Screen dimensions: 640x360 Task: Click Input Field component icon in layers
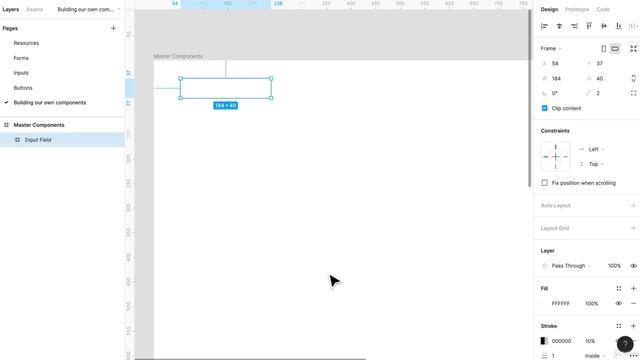[x=17, y=140]
